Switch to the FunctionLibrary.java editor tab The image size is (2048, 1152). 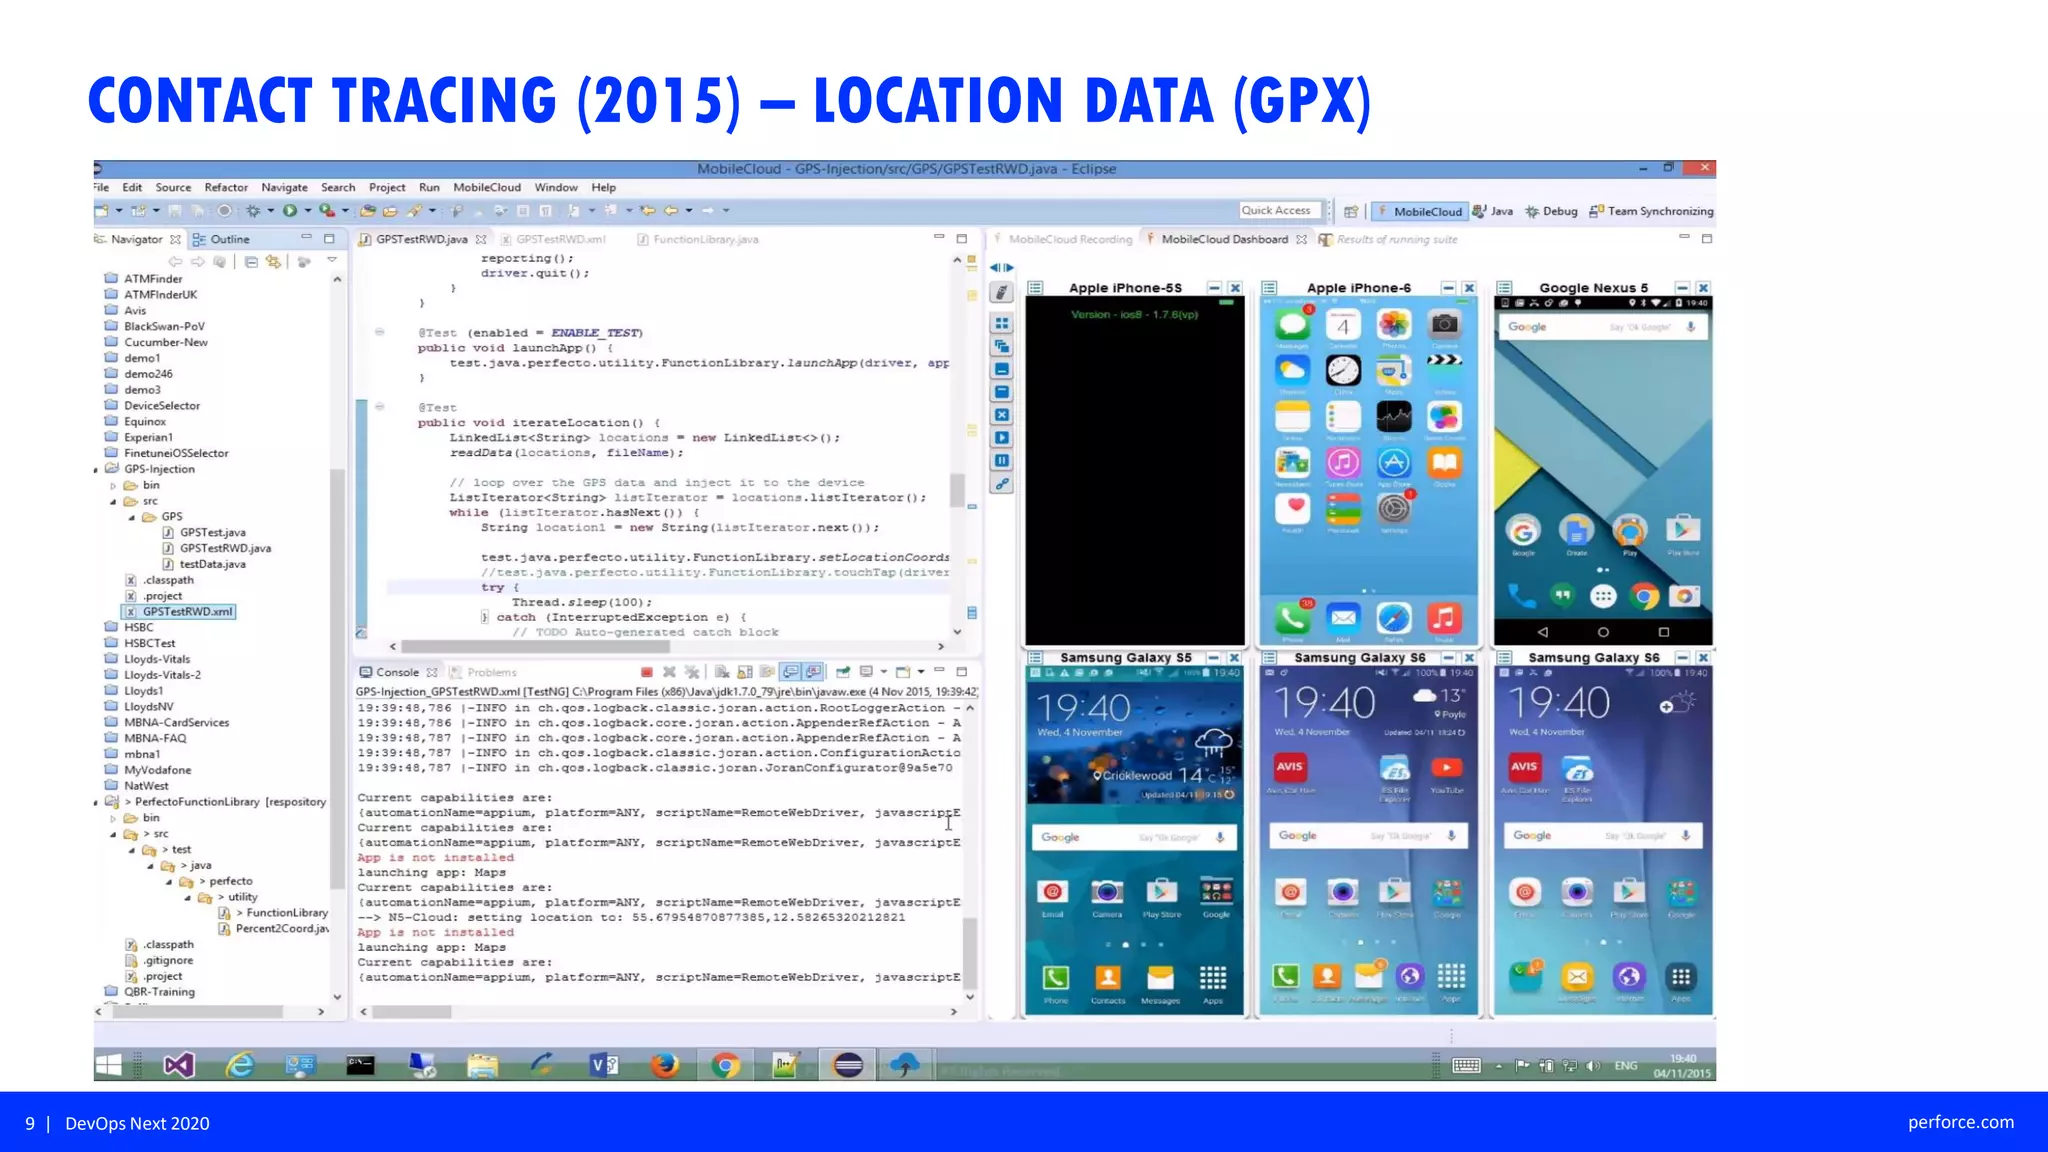[698, 239]
